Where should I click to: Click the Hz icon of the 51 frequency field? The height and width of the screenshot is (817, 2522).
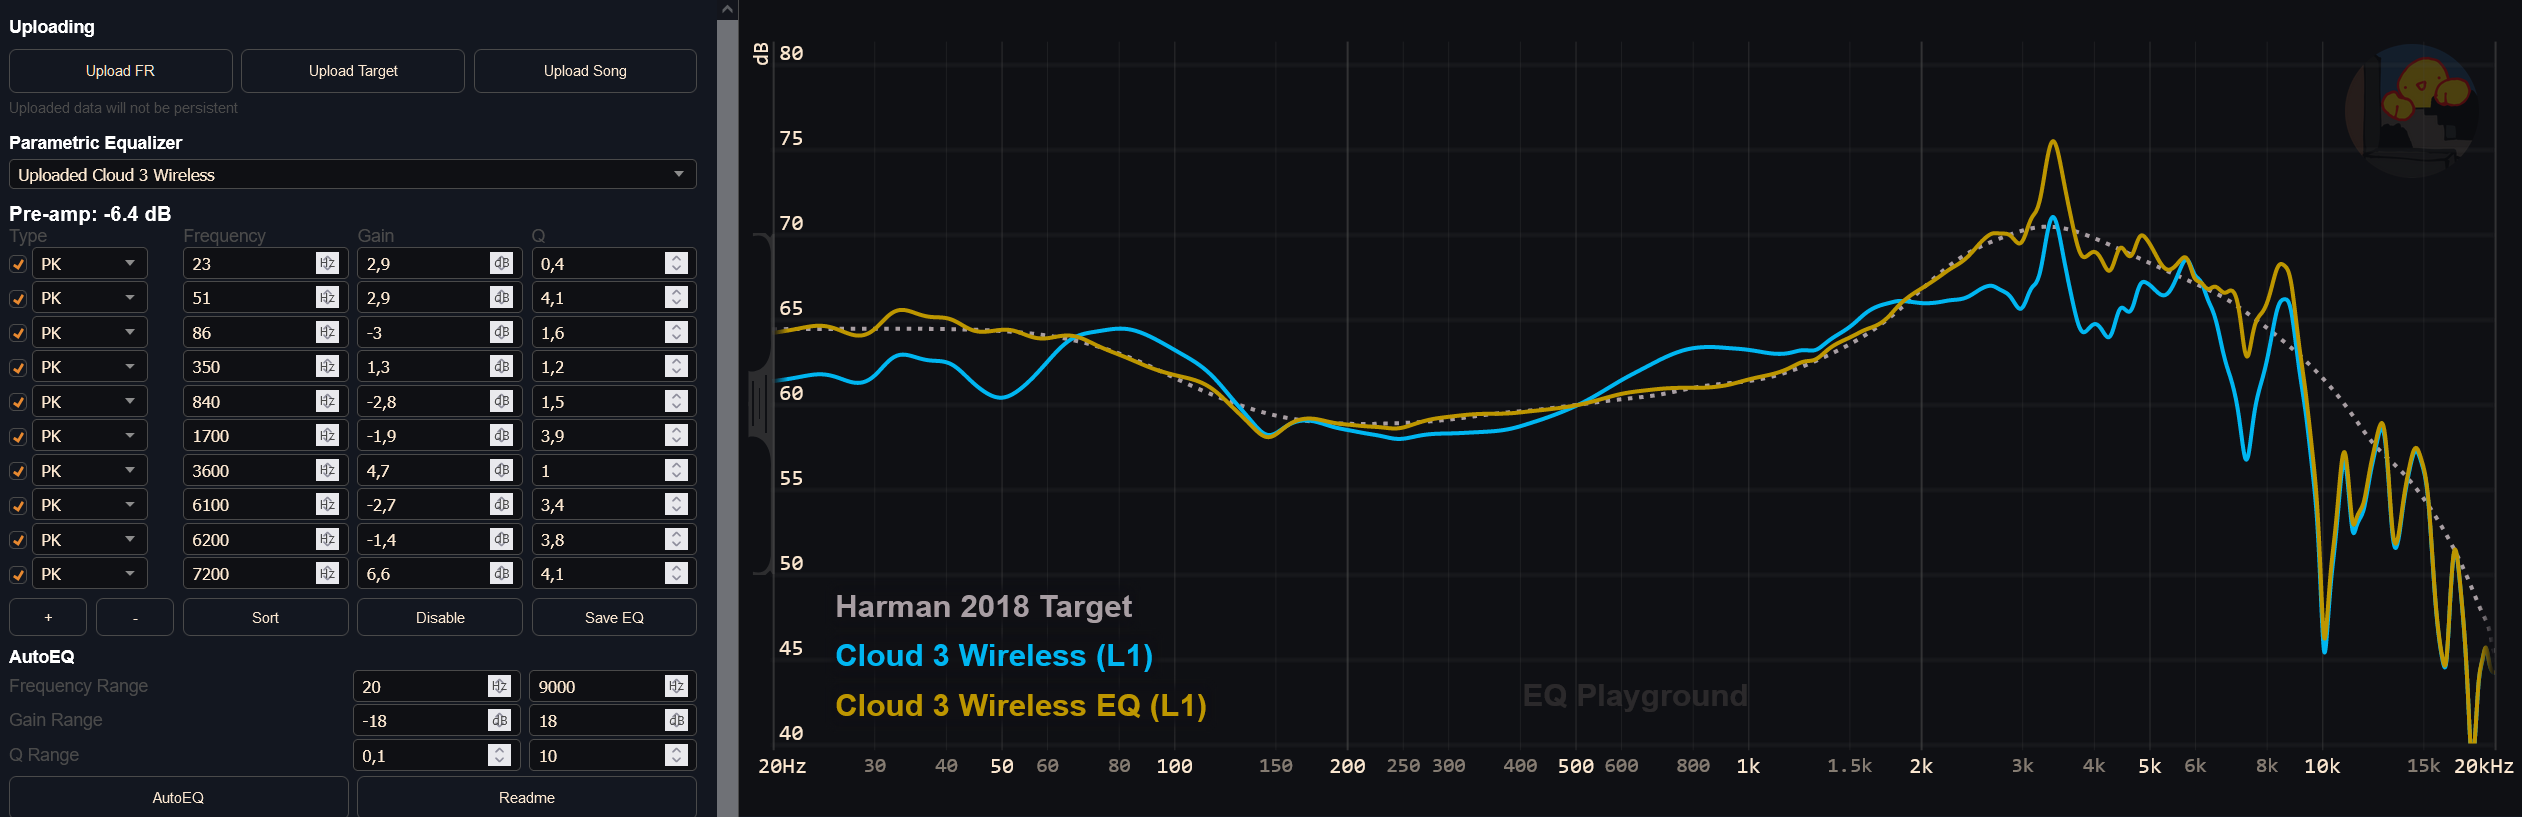[x=327, y=297]
